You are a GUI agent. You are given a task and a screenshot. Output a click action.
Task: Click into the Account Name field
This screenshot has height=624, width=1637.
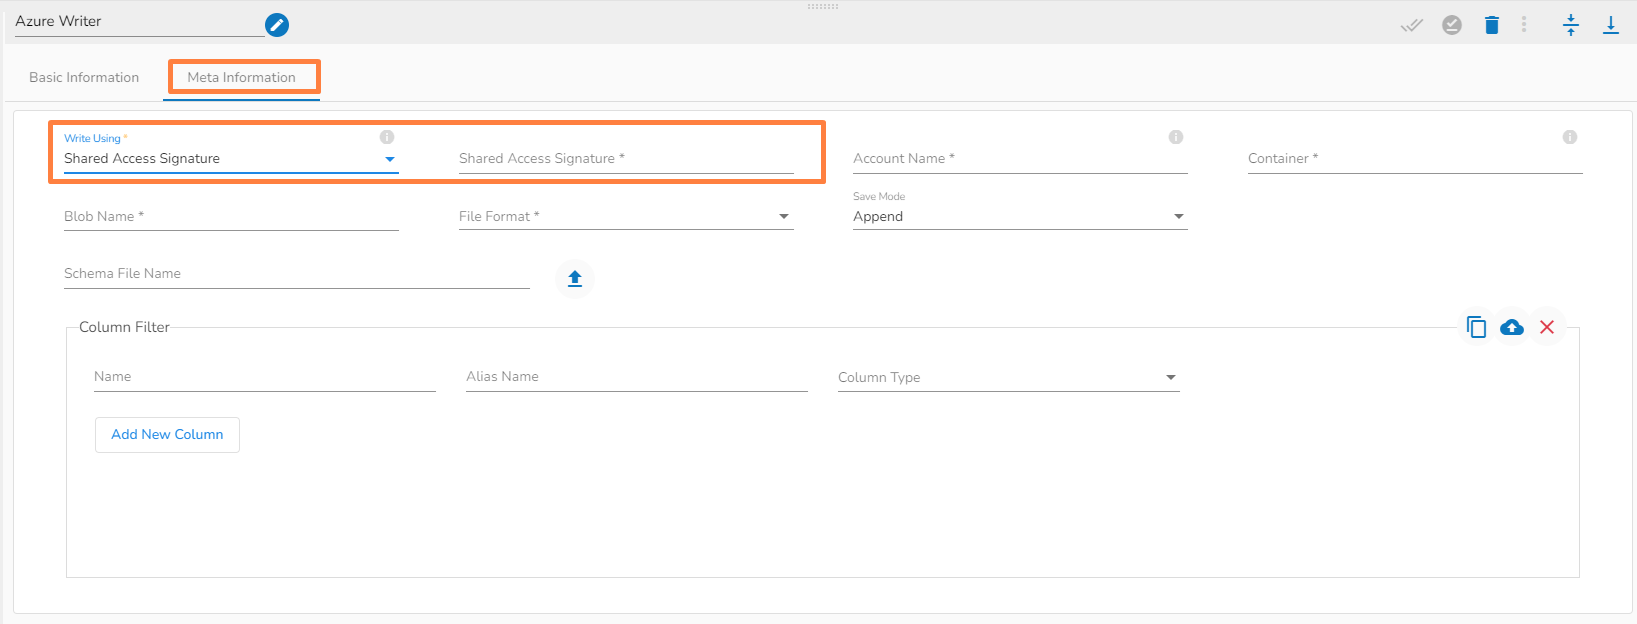[x=1019, y=159]
